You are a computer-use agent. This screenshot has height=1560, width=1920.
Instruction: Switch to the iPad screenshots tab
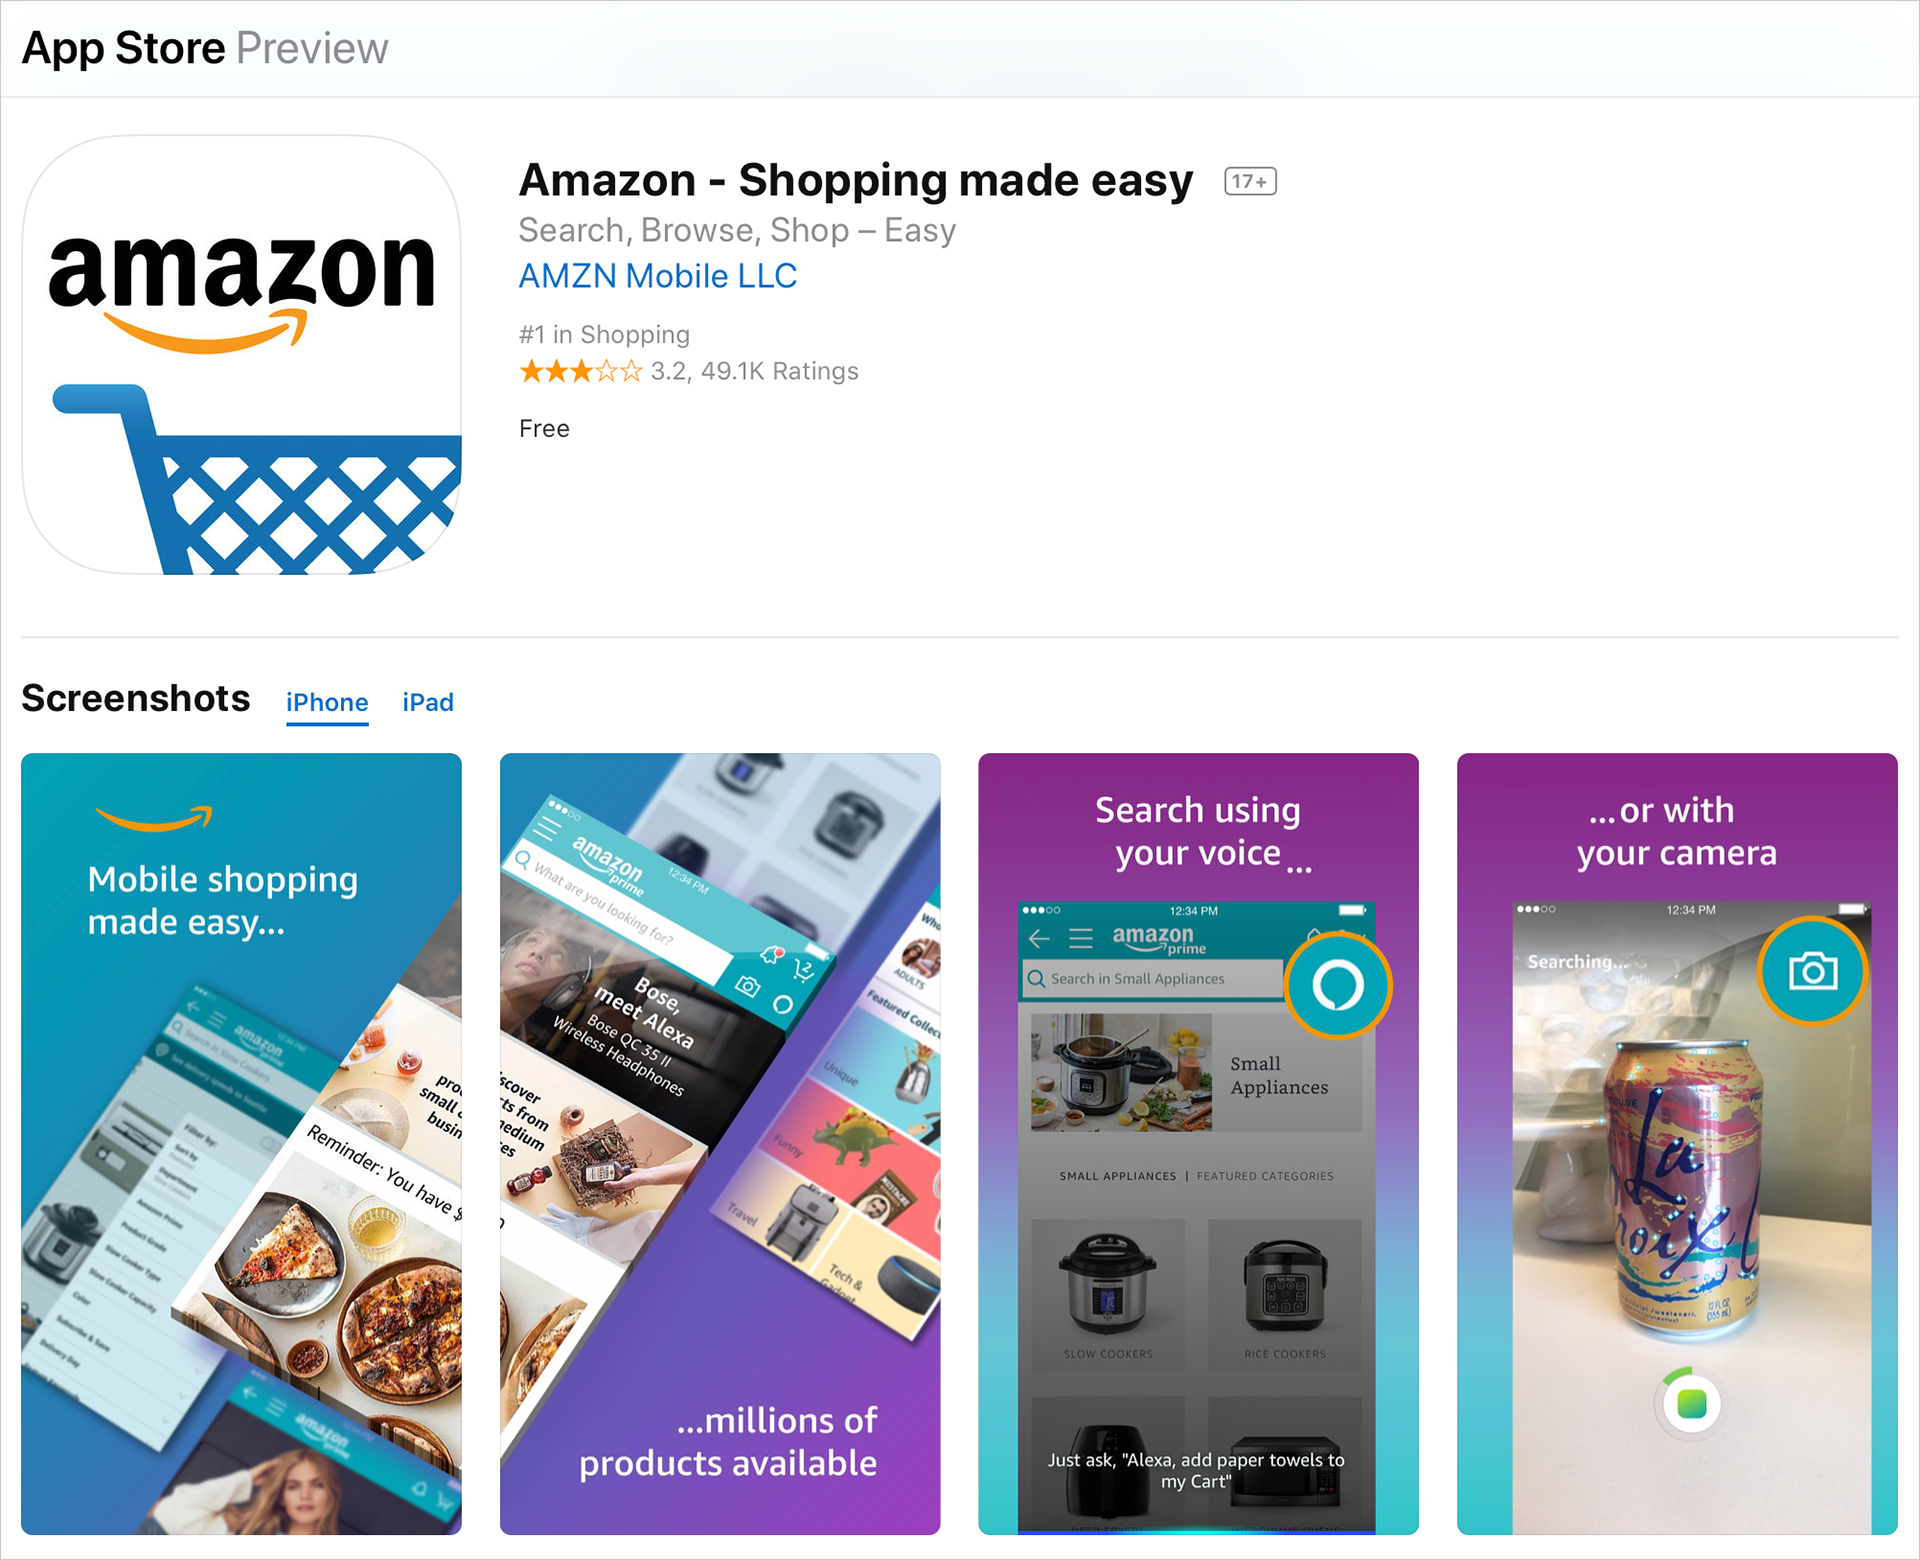point(428,703)
